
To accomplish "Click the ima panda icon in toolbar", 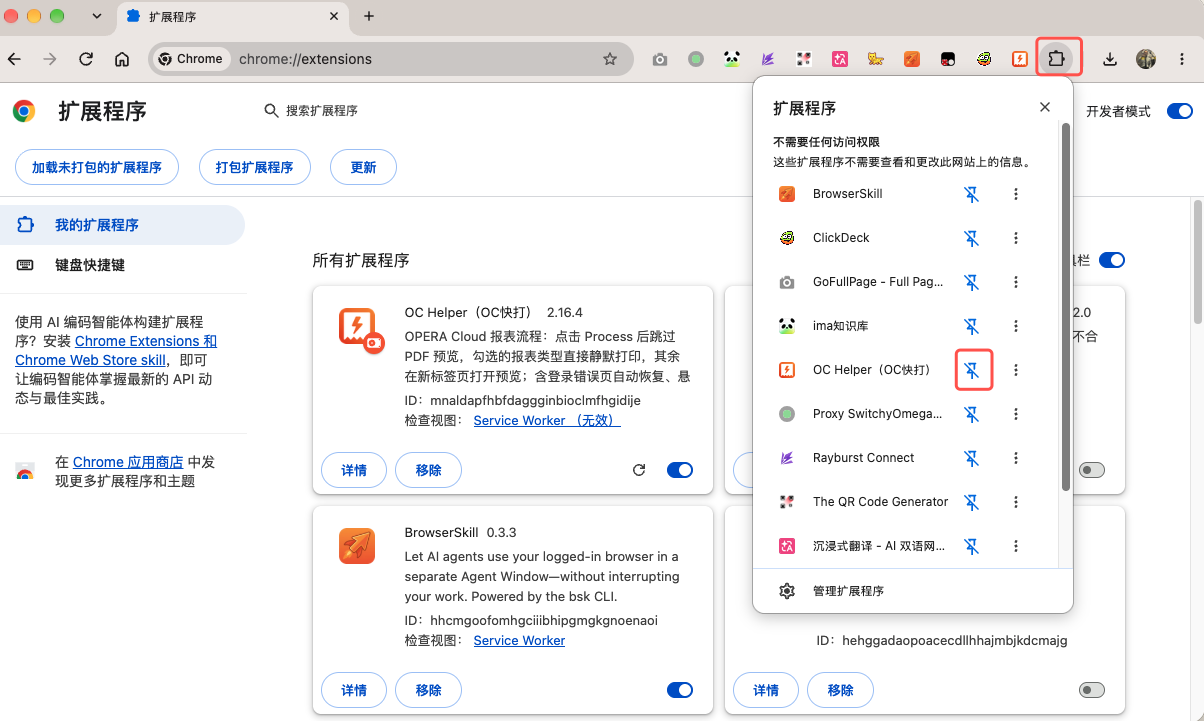I will (732, 59).
